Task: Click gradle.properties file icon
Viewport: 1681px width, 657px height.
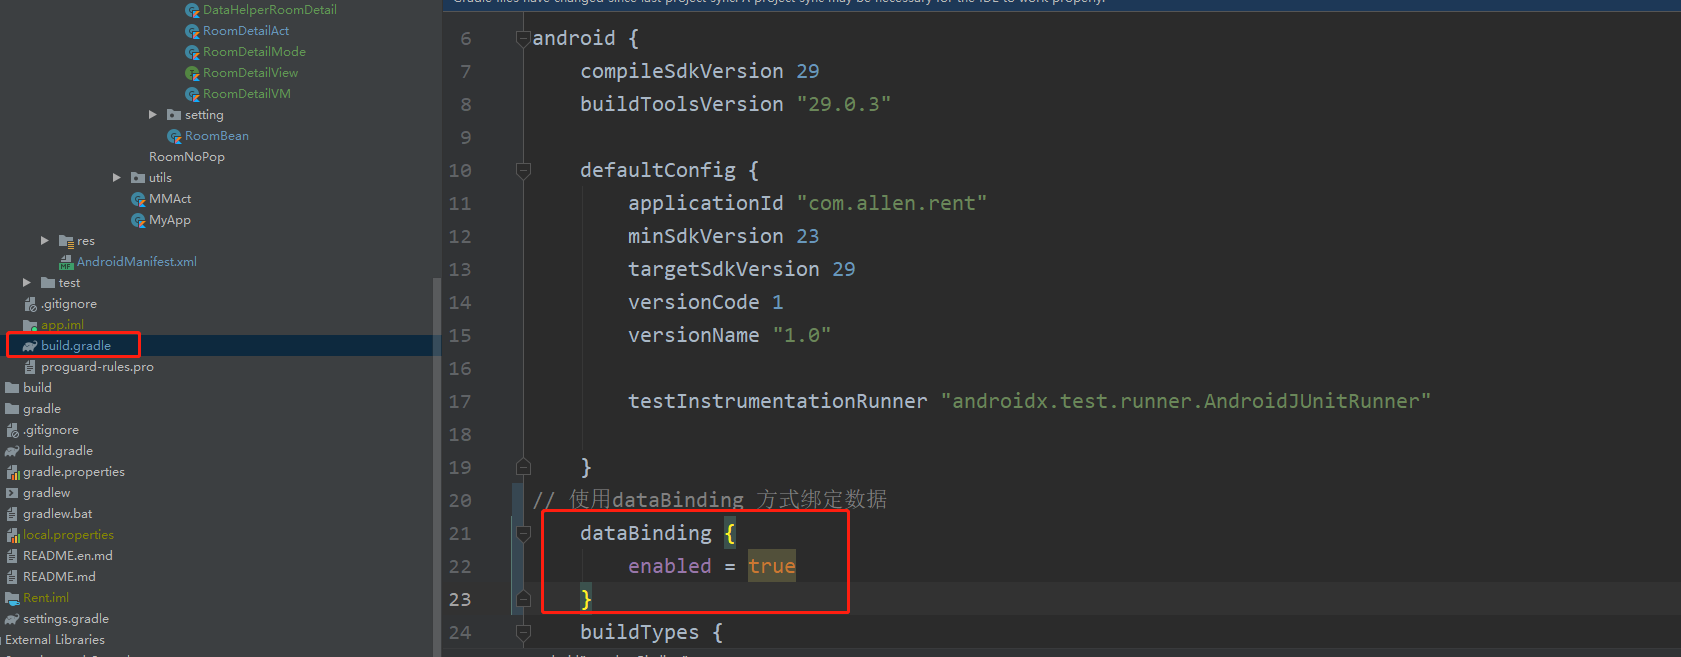Action: (12, 472)
